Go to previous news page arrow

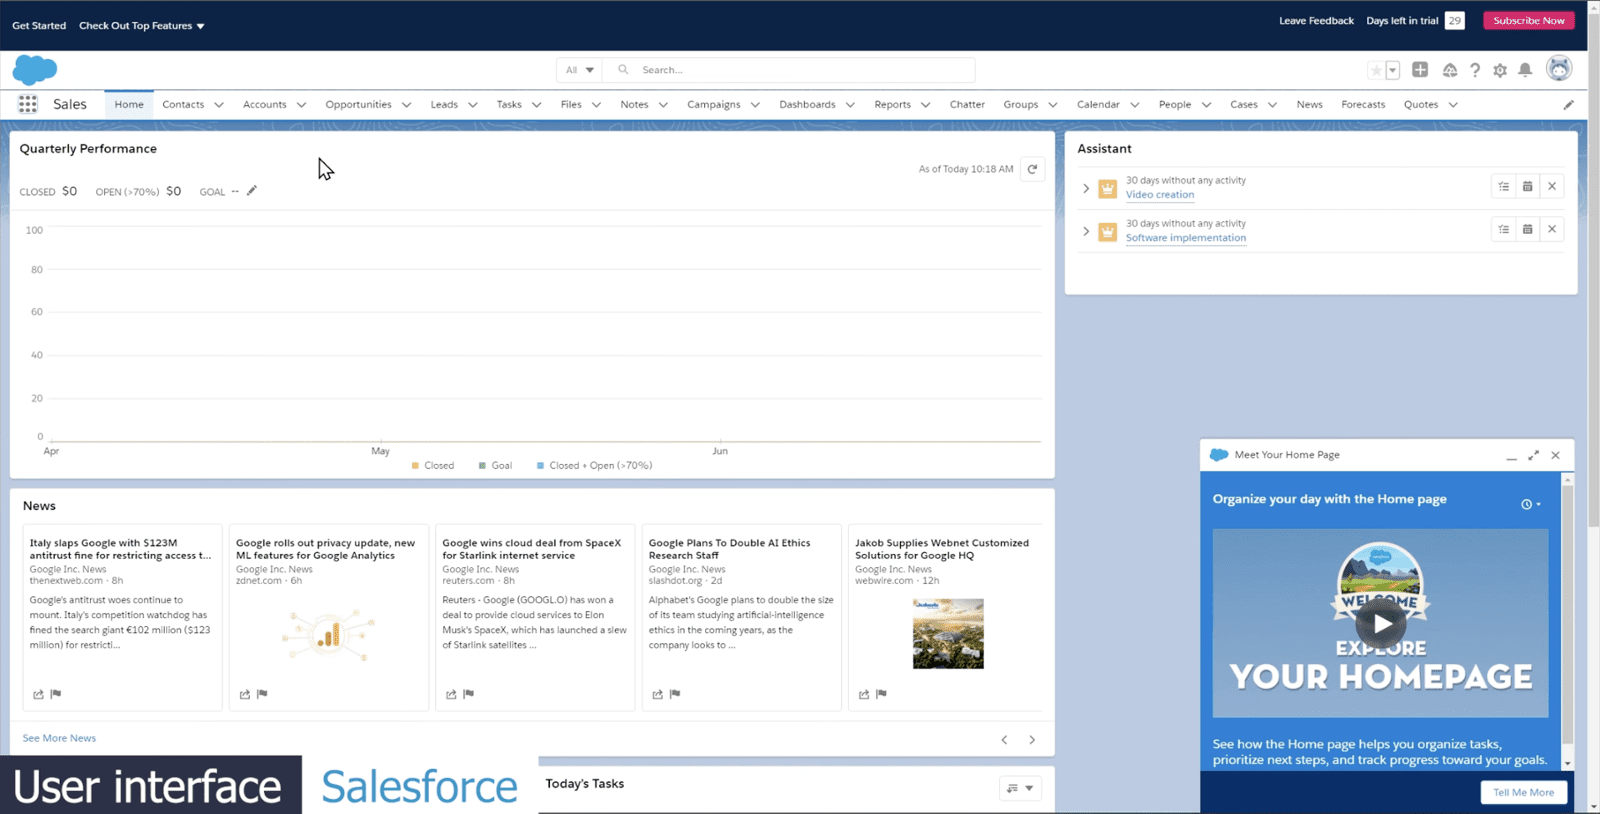1004,740
